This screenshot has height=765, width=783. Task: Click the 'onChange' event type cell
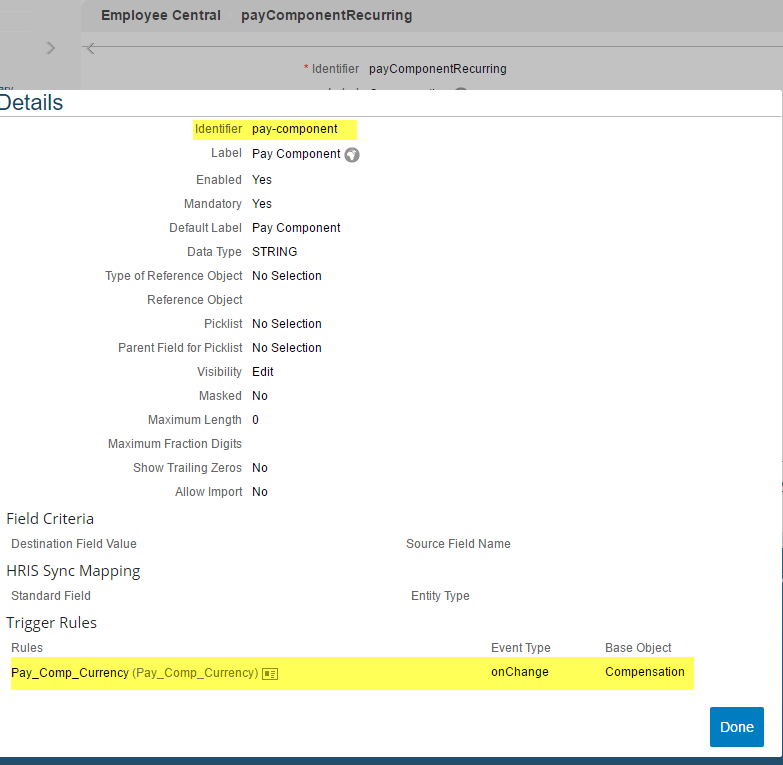tap(520, 672)
